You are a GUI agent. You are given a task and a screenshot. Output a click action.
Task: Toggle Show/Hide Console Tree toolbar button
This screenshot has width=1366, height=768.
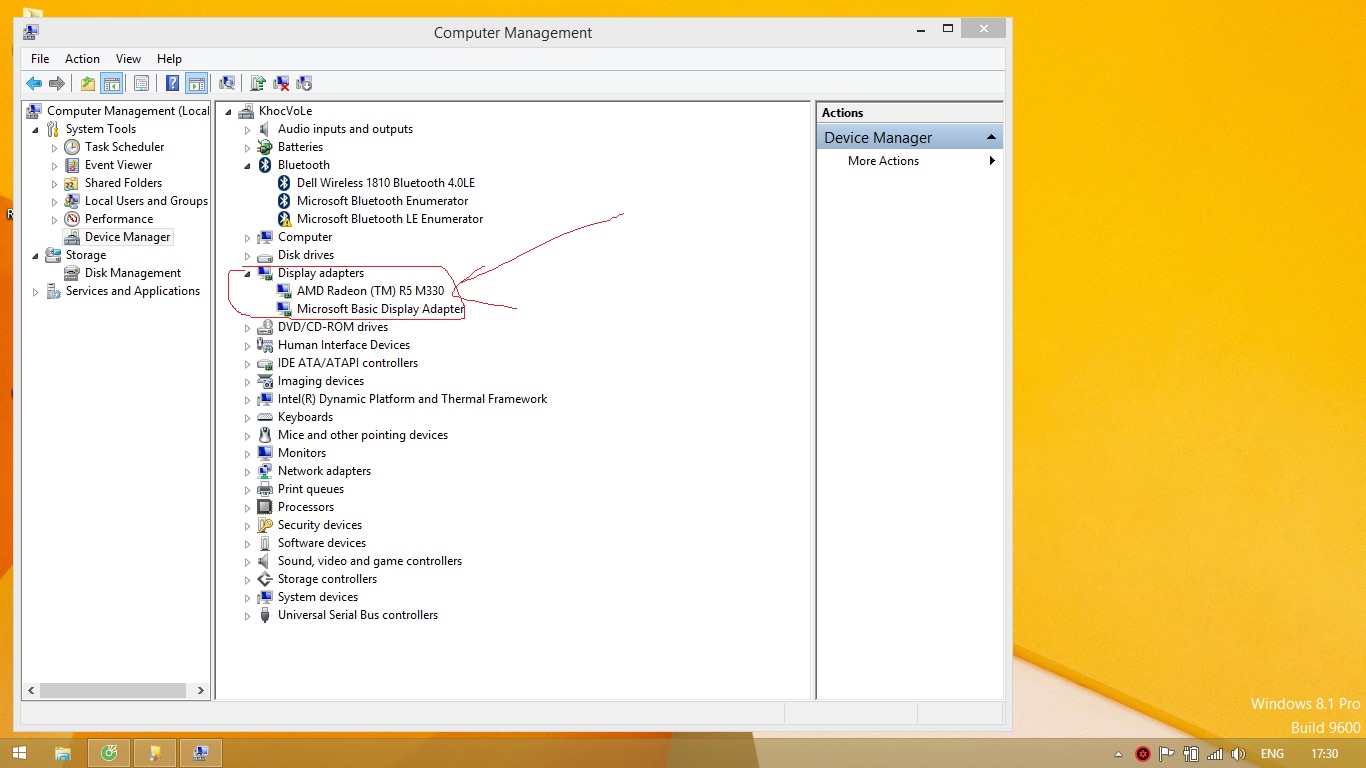(111, 84)
